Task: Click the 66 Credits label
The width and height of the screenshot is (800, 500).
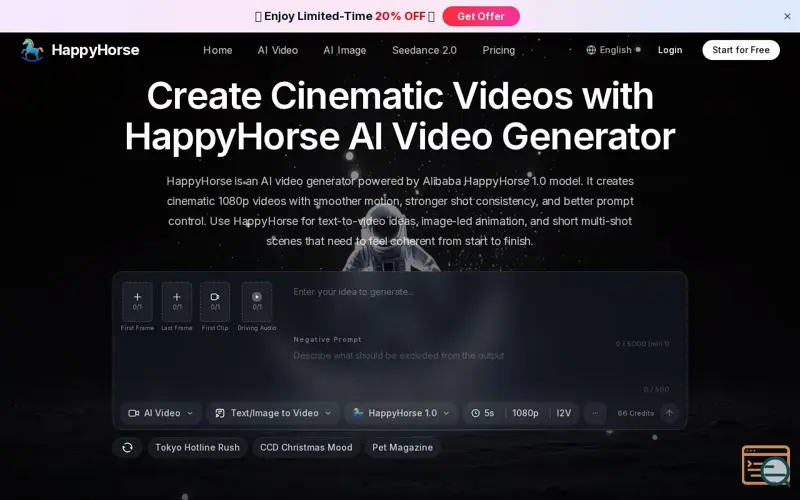Action: (635, 413)
